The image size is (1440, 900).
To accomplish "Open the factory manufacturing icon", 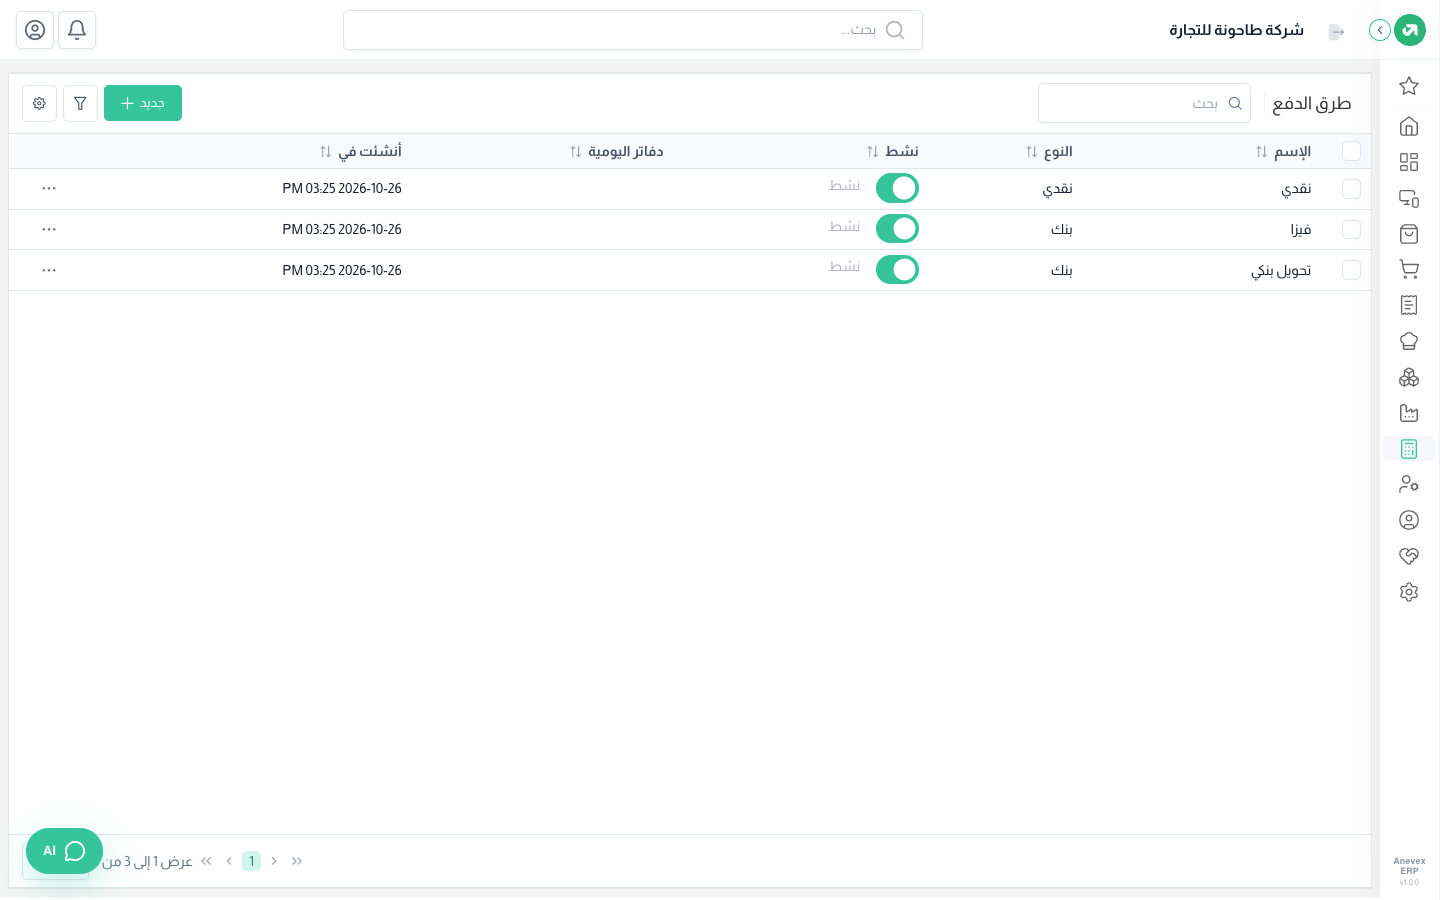I will point(1409,413).
